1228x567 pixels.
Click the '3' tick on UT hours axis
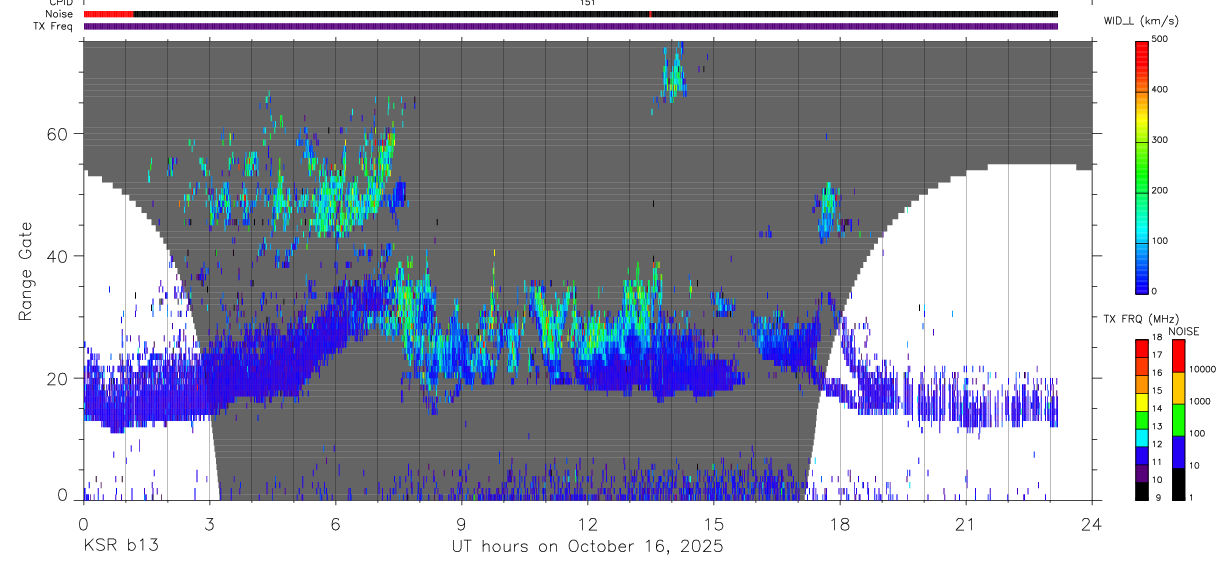(x=209, y=523)
